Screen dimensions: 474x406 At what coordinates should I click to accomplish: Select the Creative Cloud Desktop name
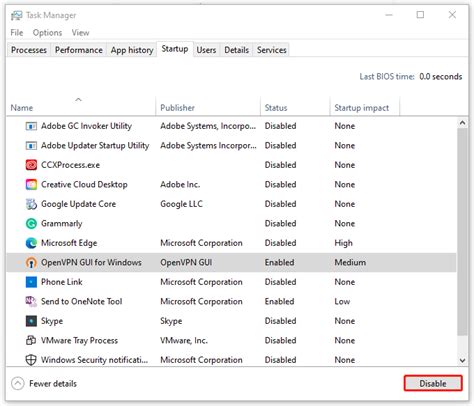[84, 184]
